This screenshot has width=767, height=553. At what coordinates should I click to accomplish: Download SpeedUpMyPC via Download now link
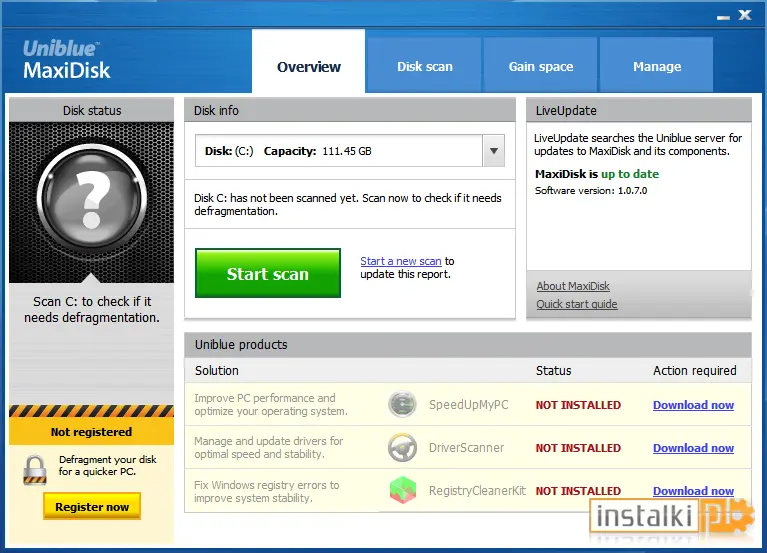click(693, 405)
